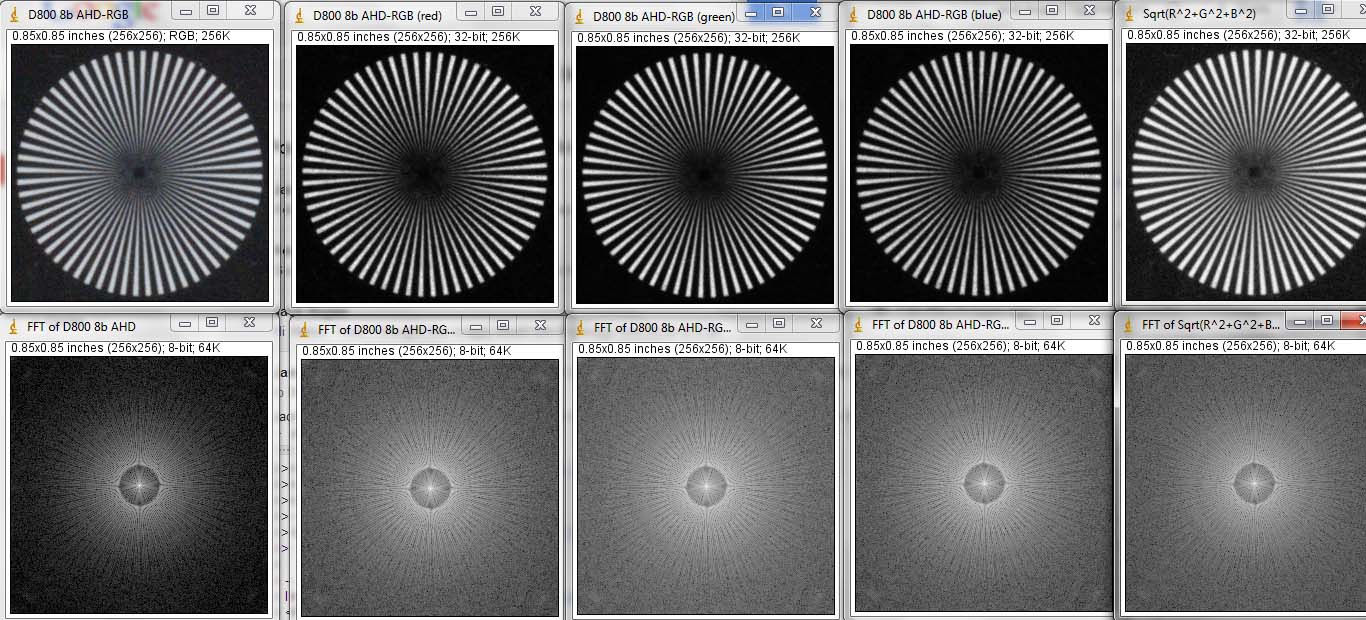
Task: Close the FFT of Sqrt window
Action: (1353, 320)
